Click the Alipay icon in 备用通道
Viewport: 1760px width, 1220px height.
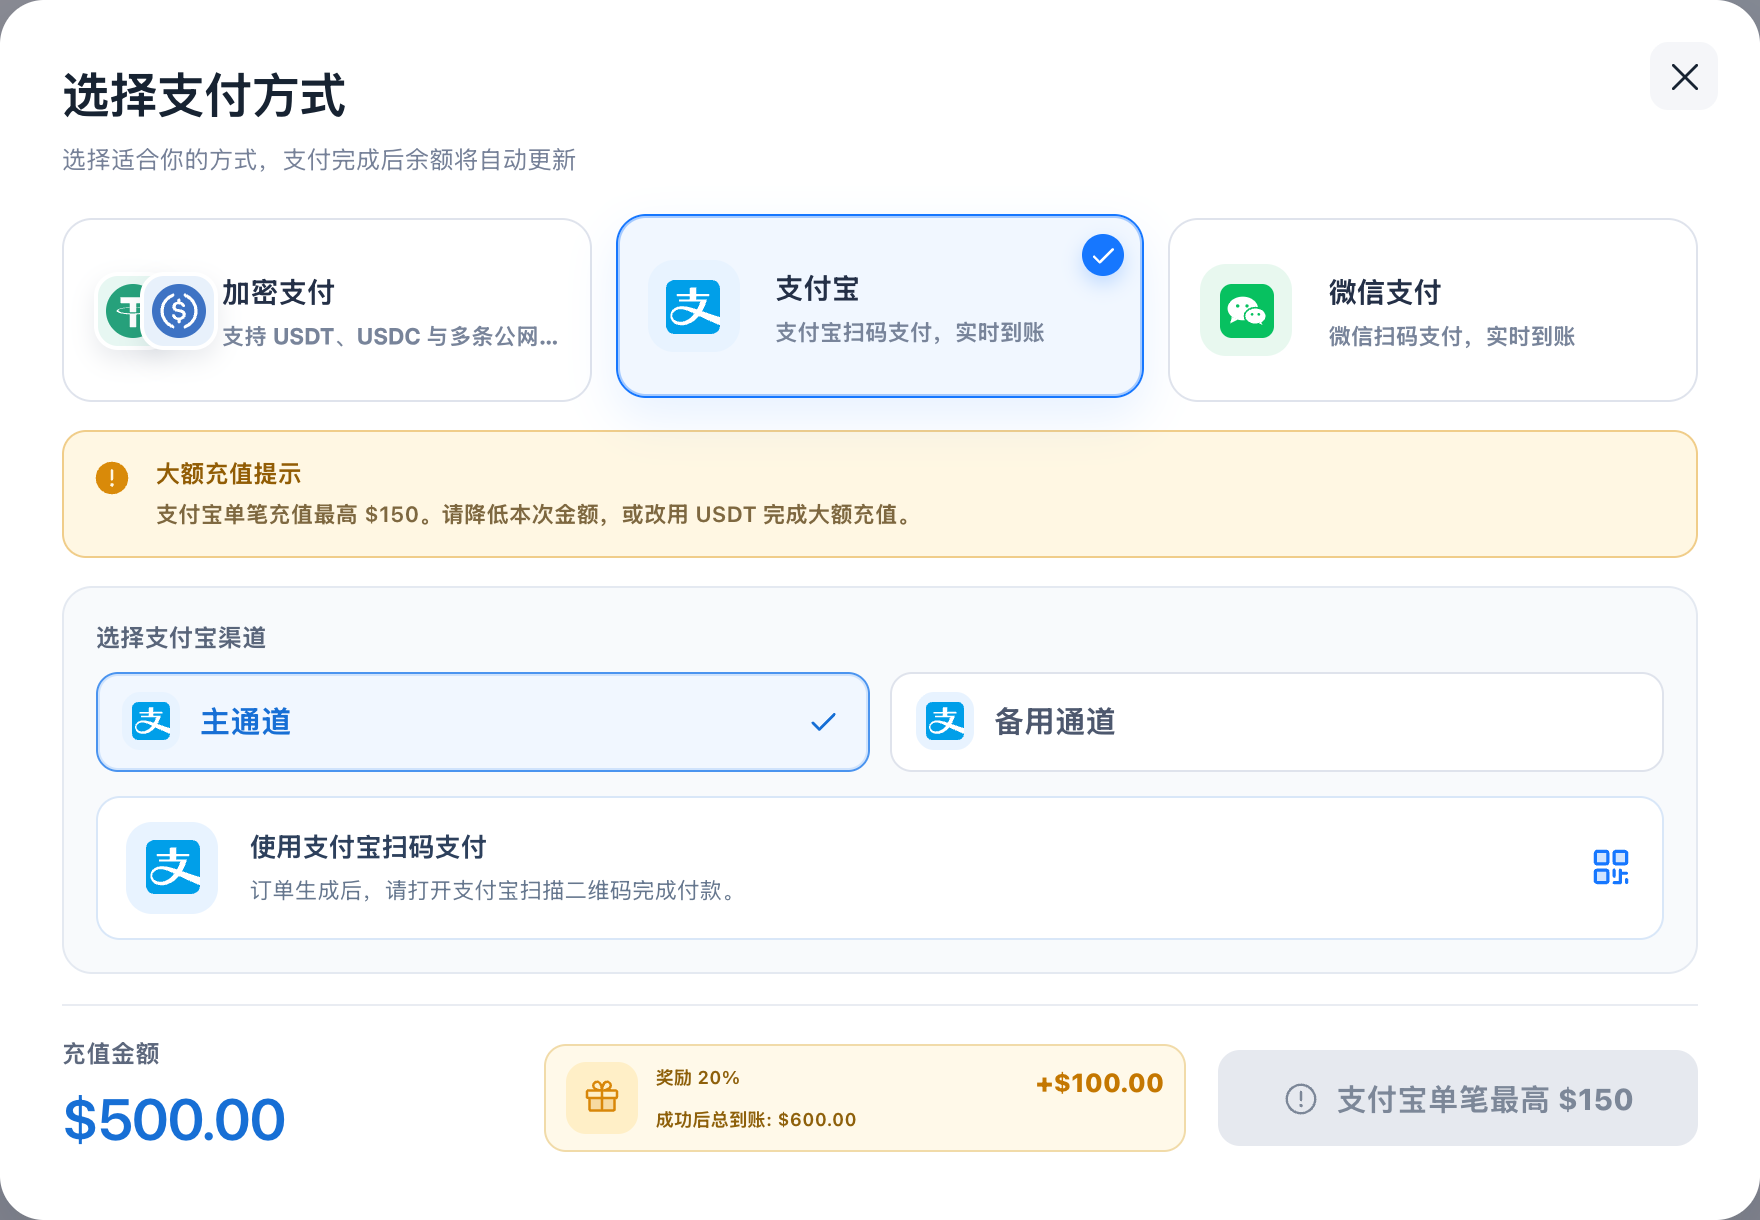(x=945, y=722)
